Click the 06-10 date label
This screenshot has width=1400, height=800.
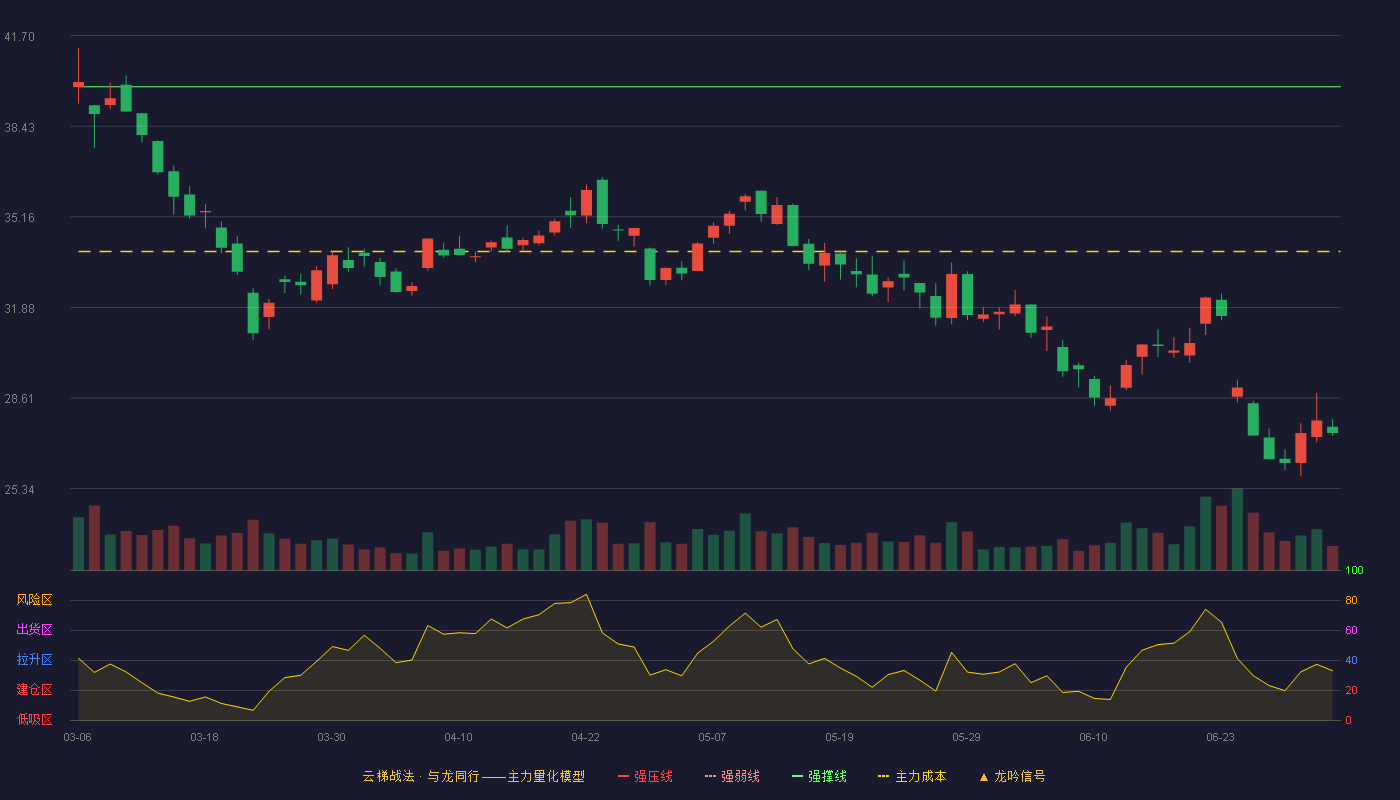click(1093, 737)
